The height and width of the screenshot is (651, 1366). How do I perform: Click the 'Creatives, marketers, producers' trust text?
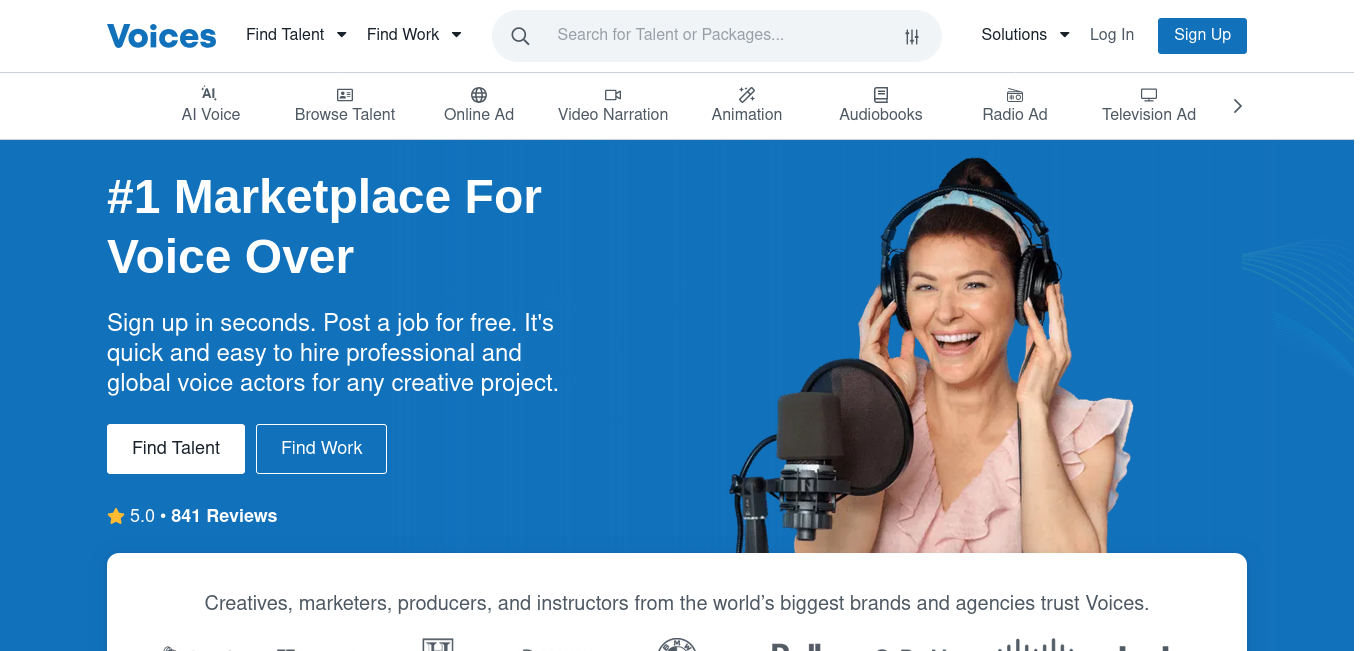pyautogui.click(x=677, y=603)
